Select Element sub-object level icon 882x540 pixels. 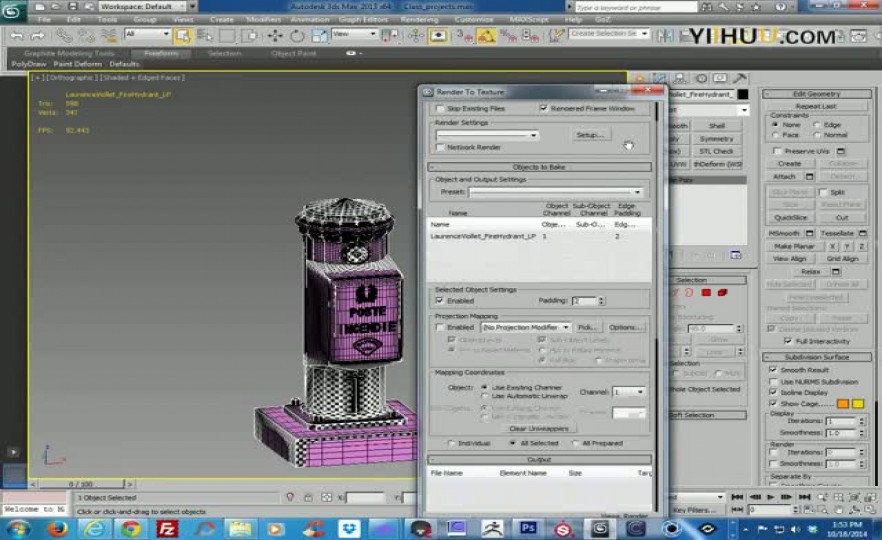(723, 292)
